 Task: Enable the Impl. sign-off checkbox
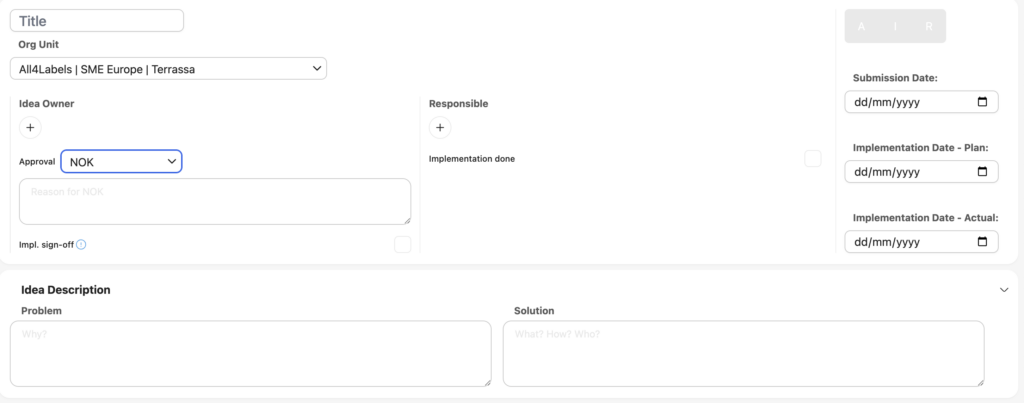(x=402, y=244)
